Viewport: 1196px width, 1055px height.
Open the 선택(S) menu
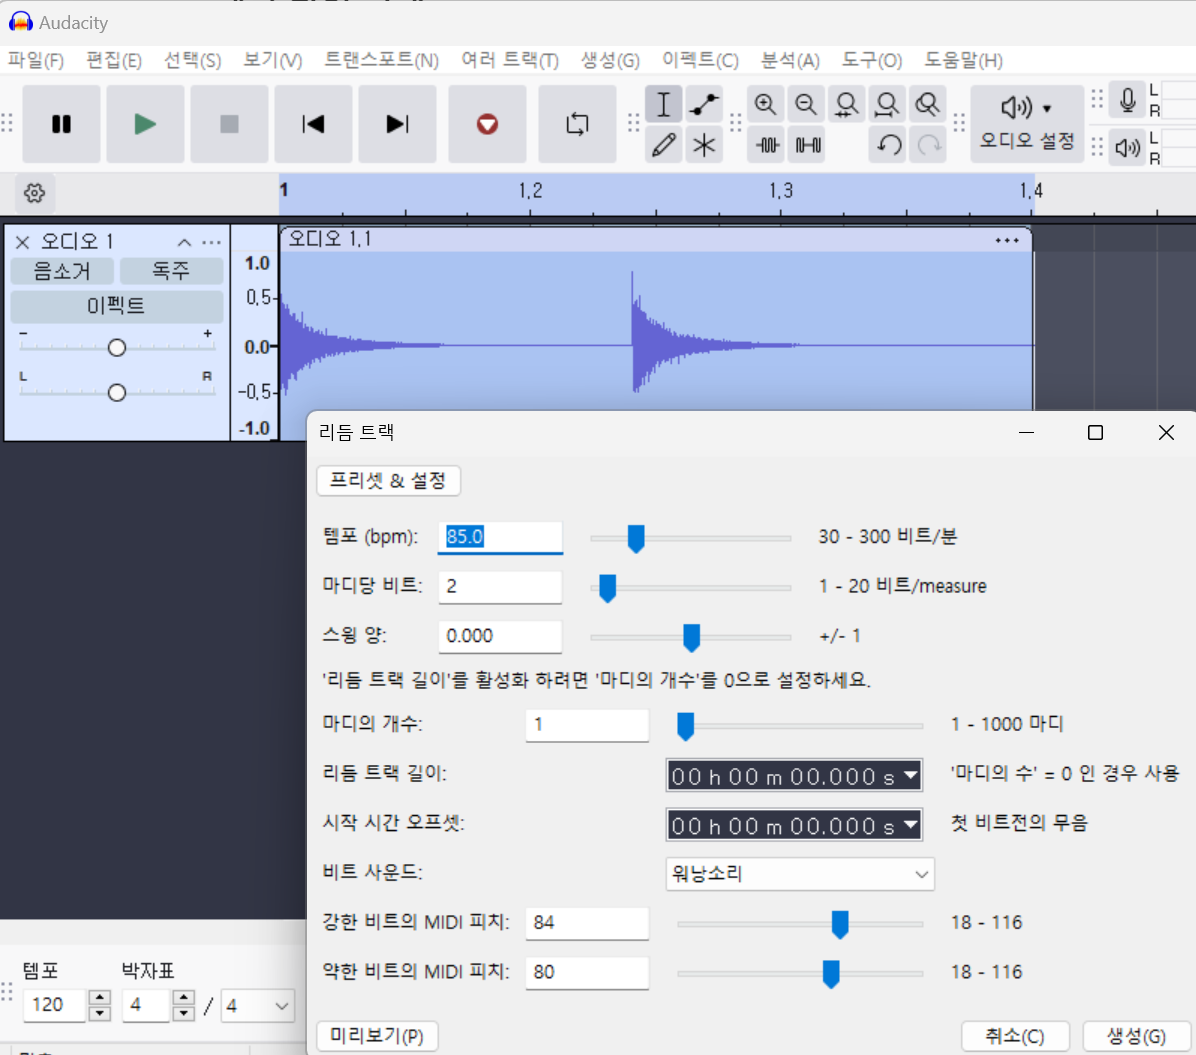(x=192, y=60)
